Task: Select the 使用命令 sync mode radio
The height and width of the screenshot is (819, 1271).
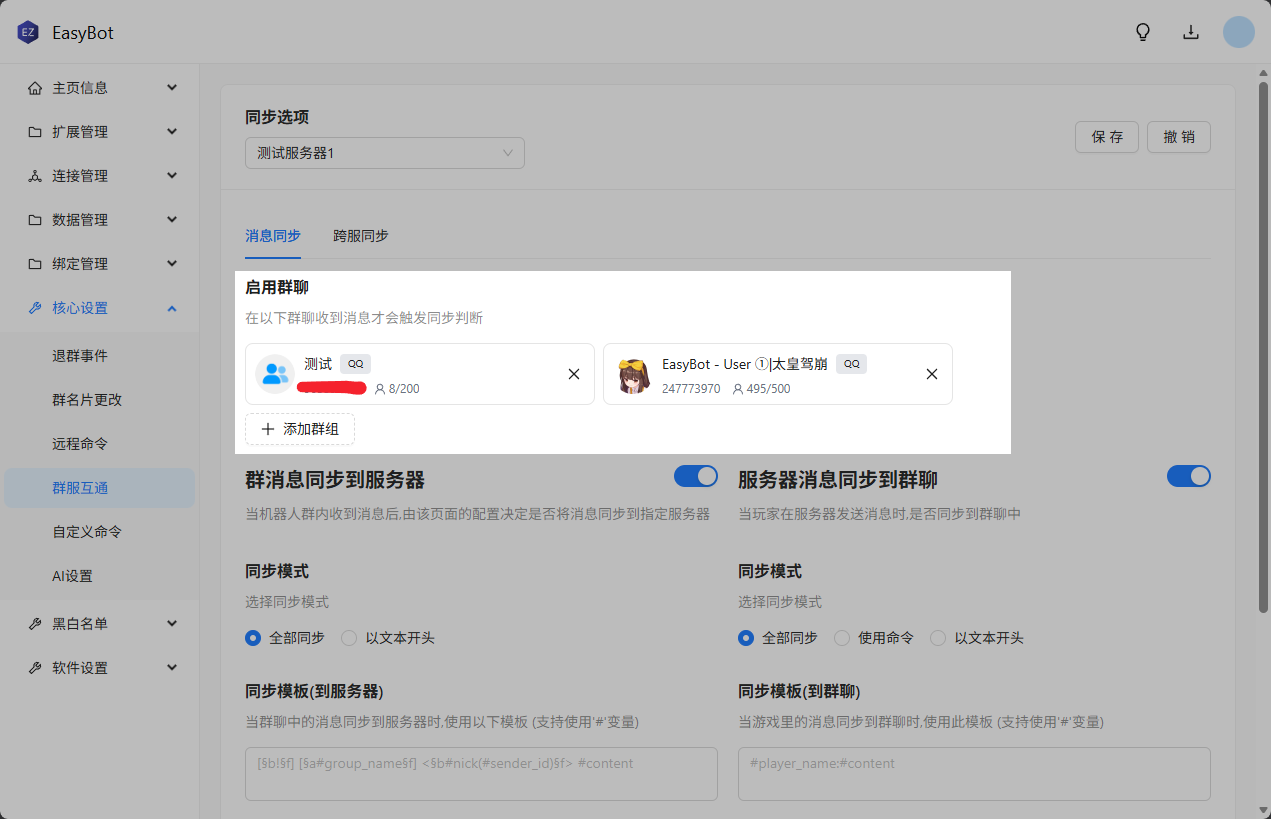Action: [842, 638]
